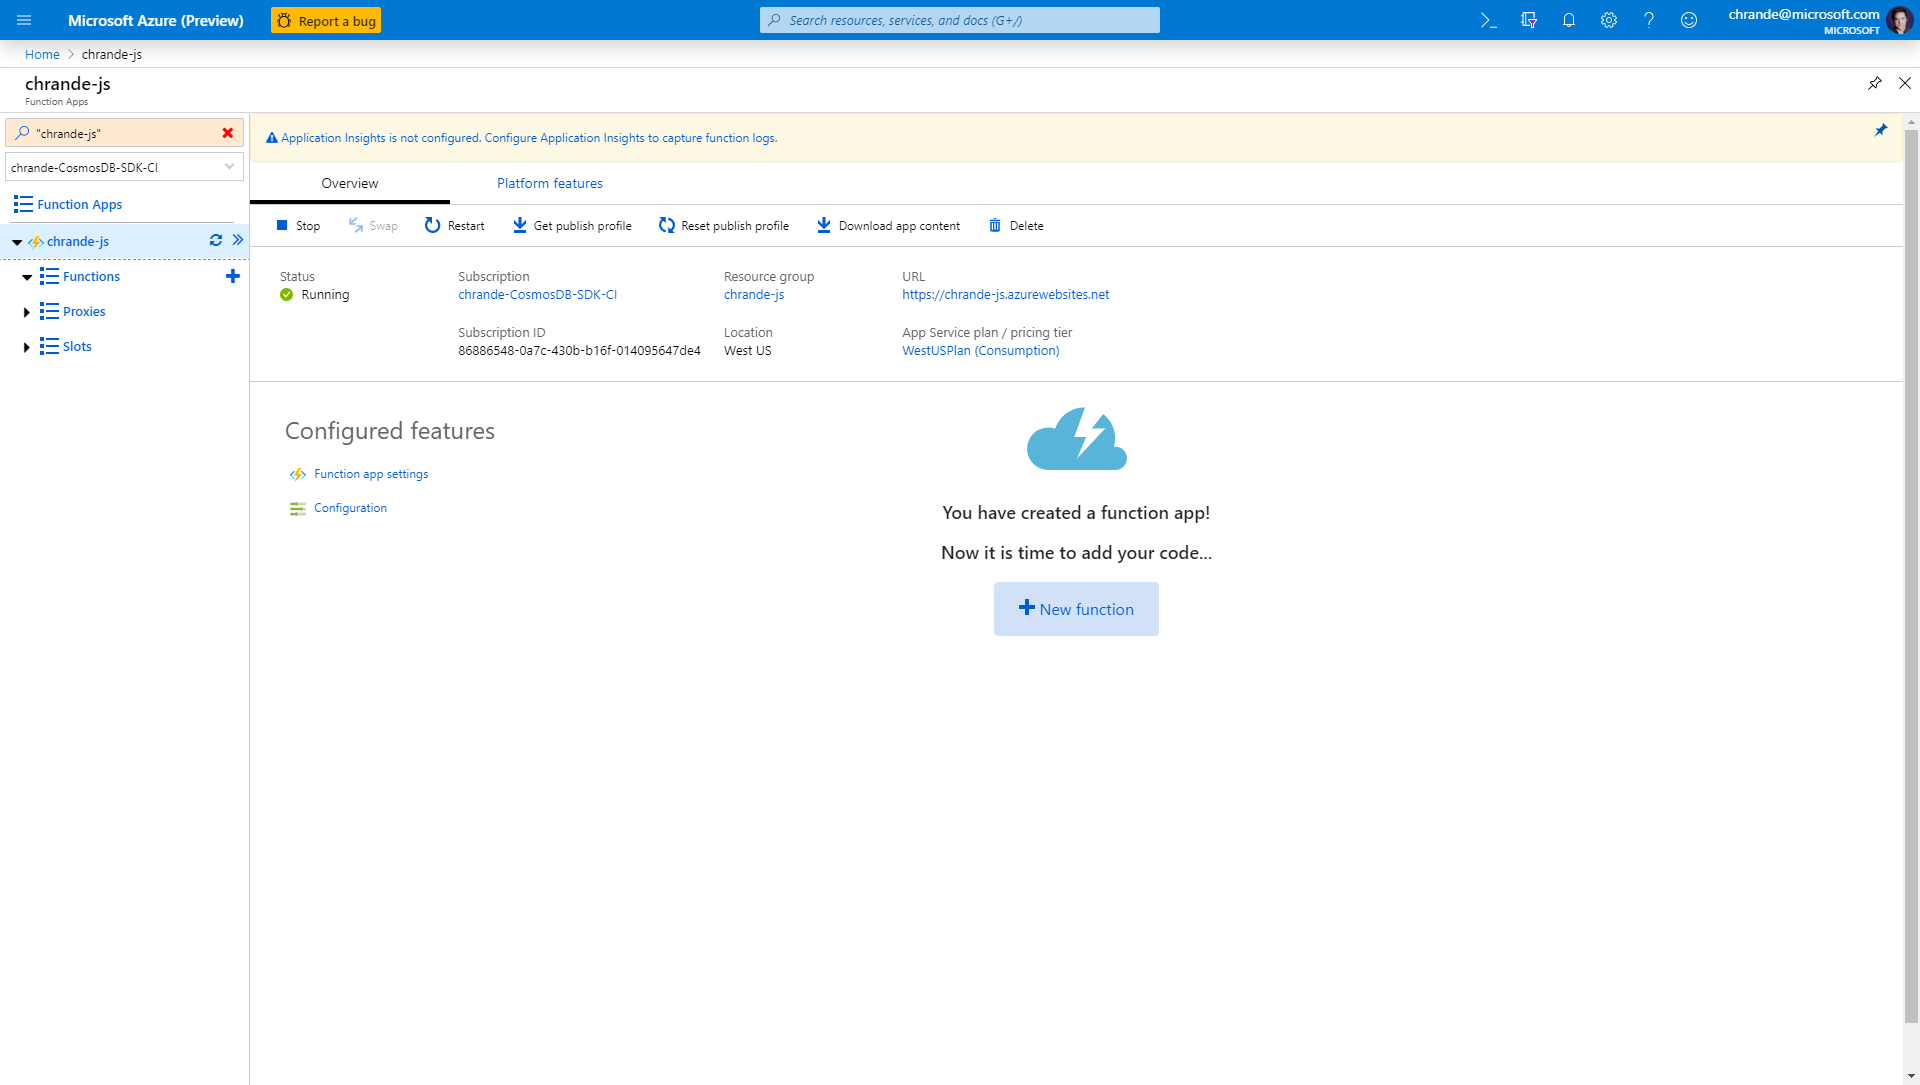Image resolution: width=1920 pixels, height=1085 pixels.
Task: Click the lightning bolt icon beside chrande-js
Action: point(36,242)
